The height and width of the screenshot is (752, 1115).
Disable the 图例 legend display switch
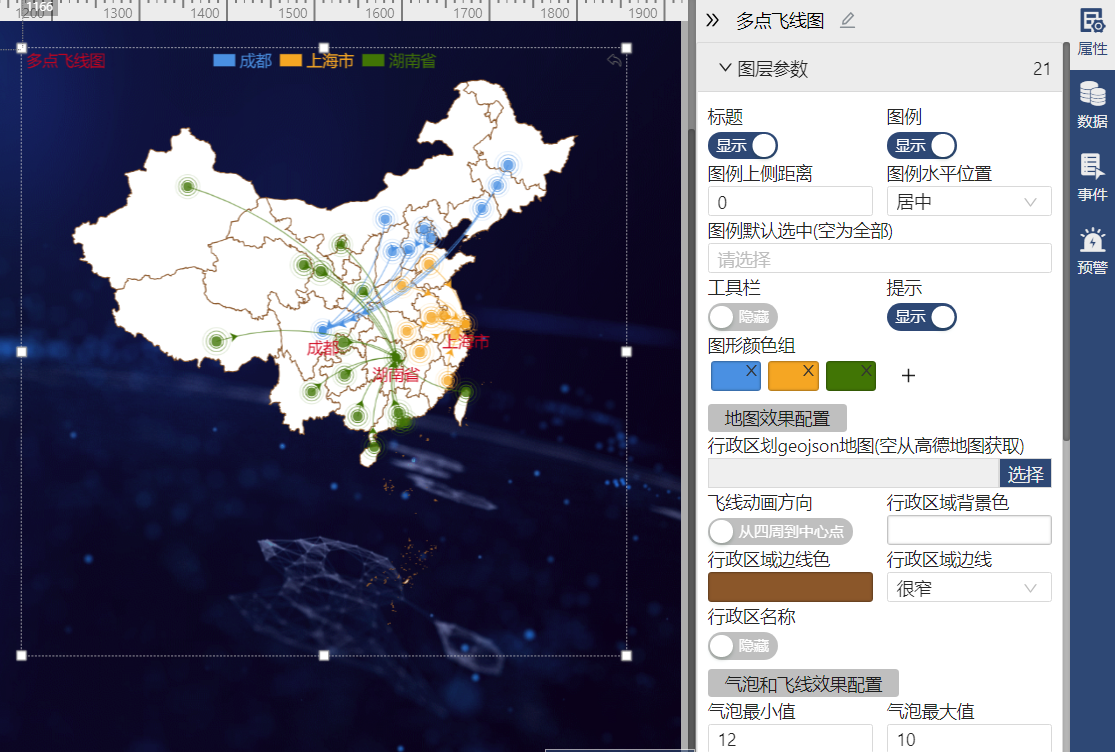click(x=922, y=145)
